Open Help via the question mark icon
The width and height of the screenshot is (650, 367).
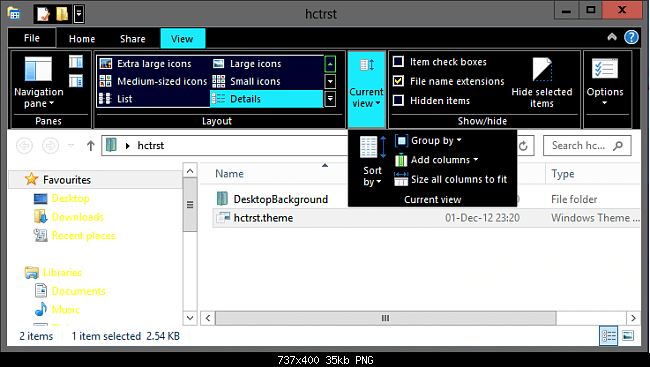pyautogui.click(x=631, y=37)
